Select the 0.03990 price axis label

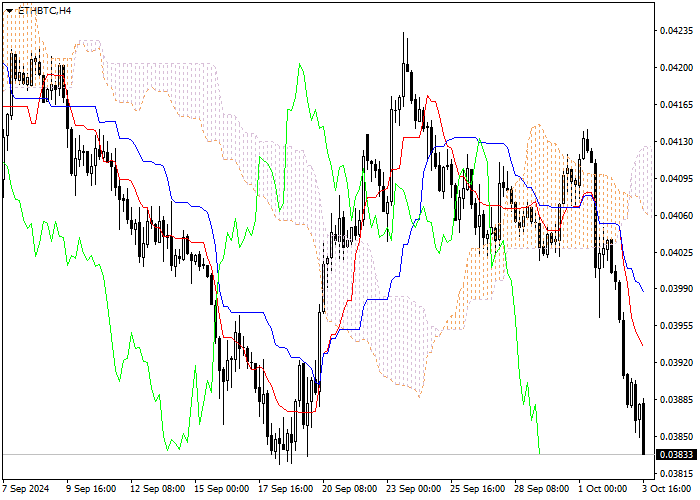point(677,288)
